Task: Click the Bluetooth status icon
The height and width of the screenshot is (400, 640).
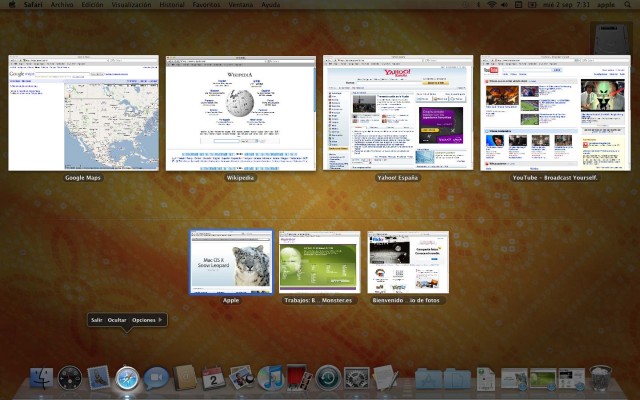Action: [478, 4]
